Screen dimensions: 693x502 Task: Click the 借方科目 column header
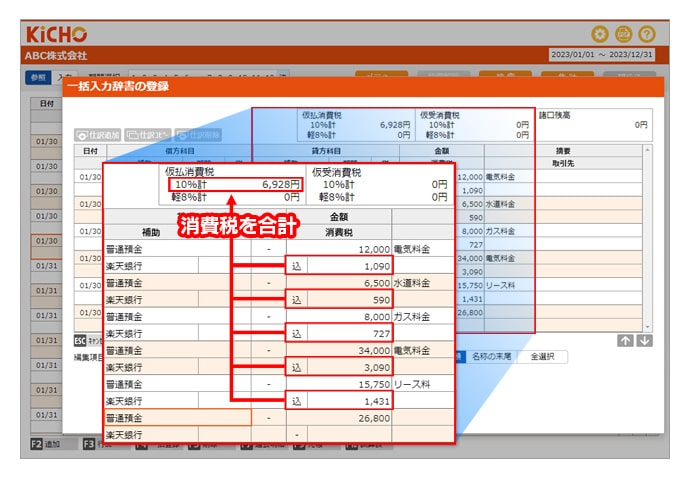pyautogui.click(x=179, y=151)
